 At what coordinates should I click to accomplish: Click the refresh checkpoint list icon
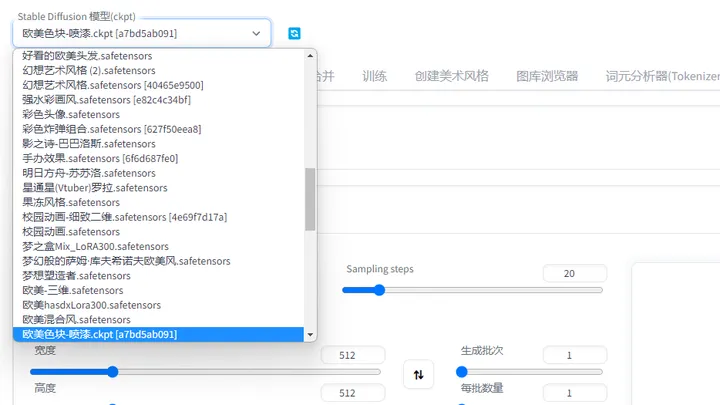(x=294, y=34)
